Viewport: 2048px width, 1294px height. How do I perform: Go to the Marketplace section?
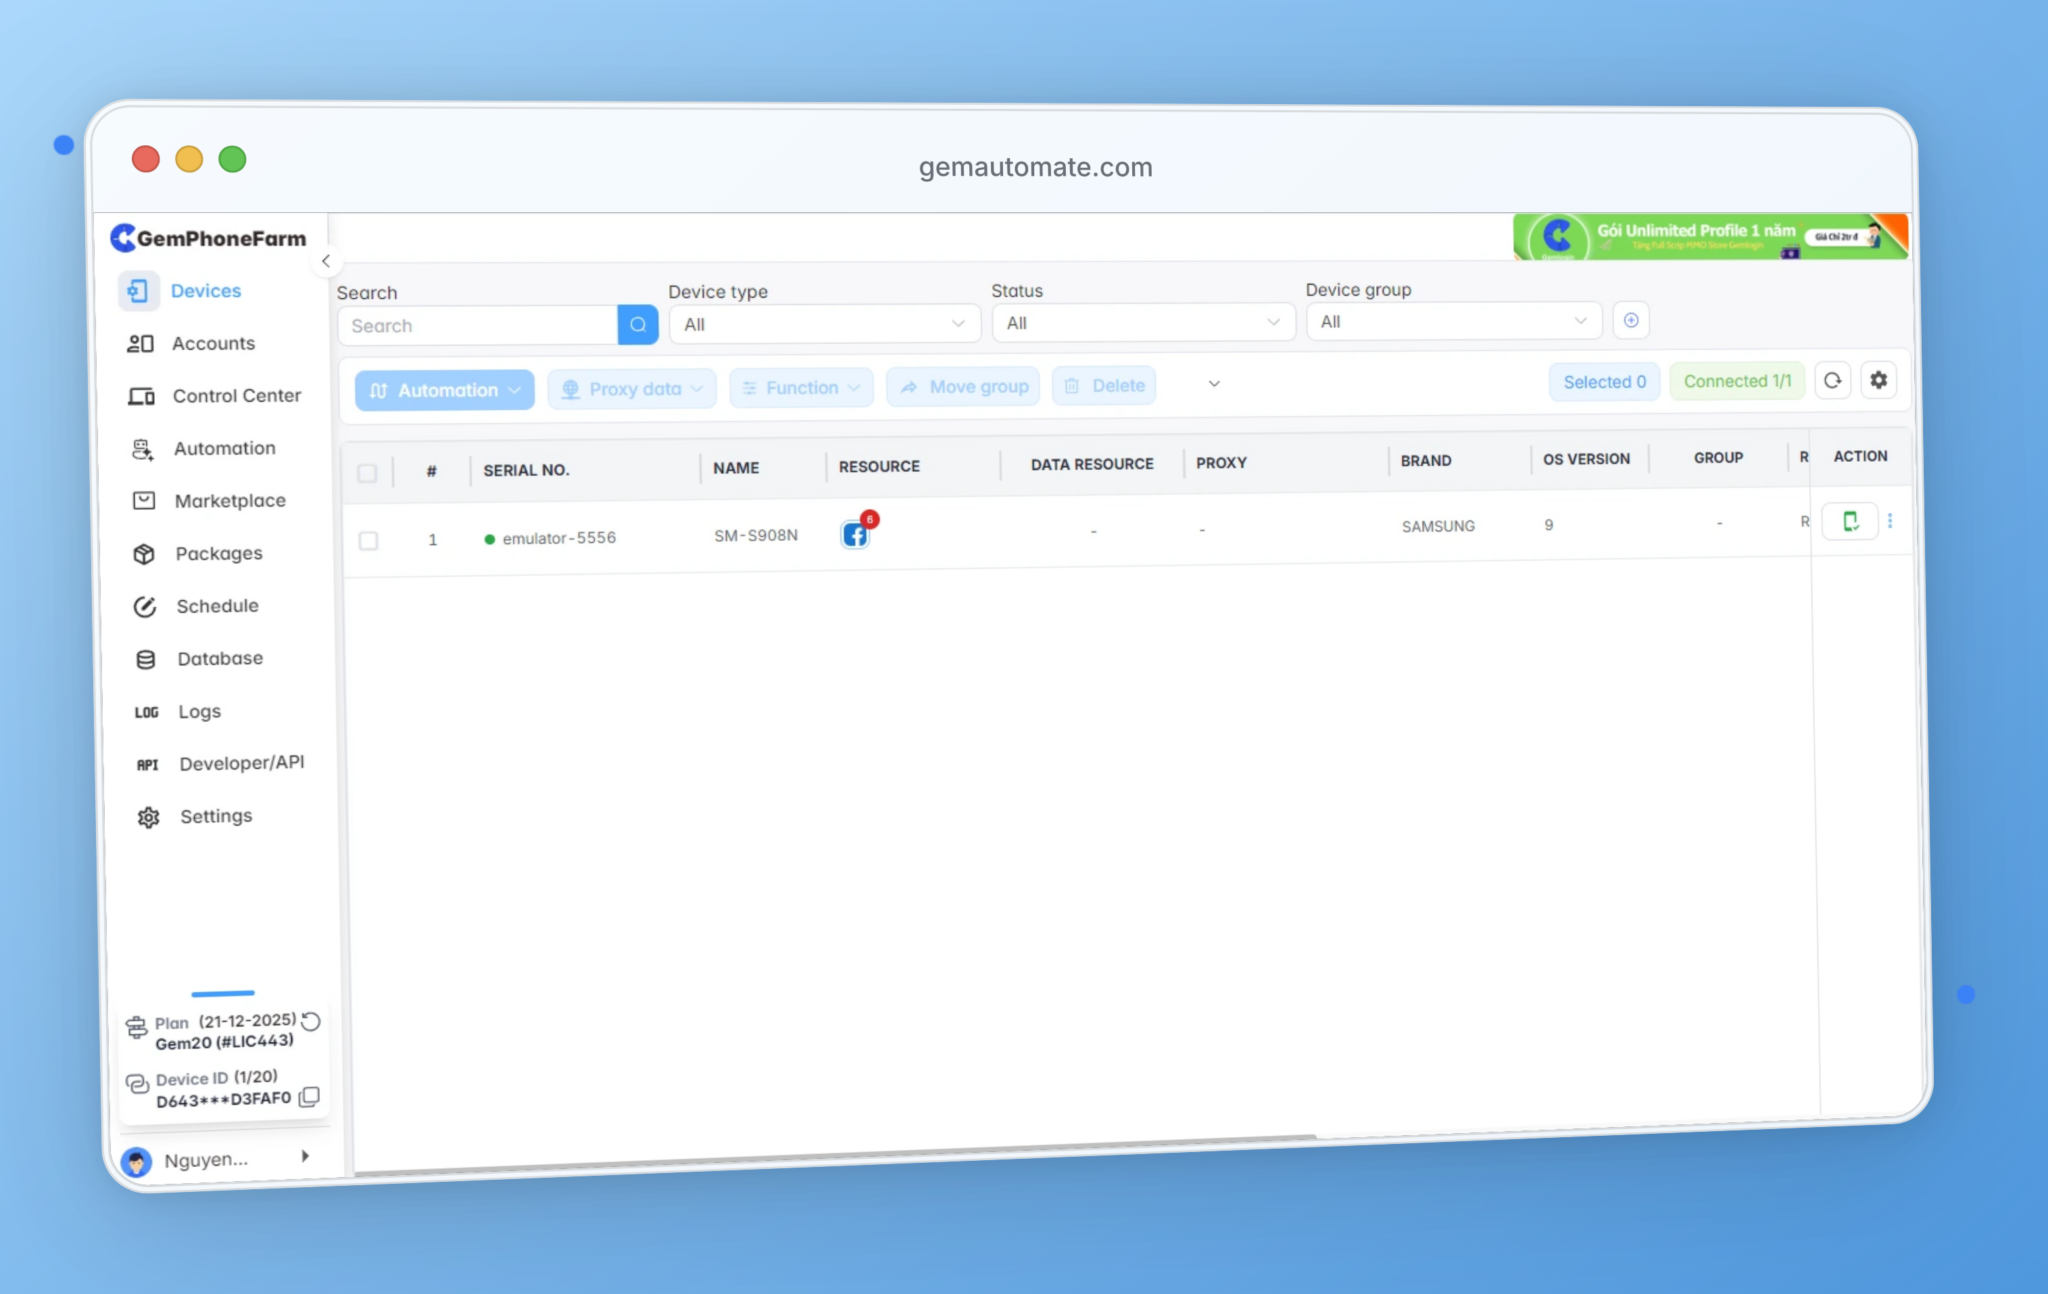(231, 500)
